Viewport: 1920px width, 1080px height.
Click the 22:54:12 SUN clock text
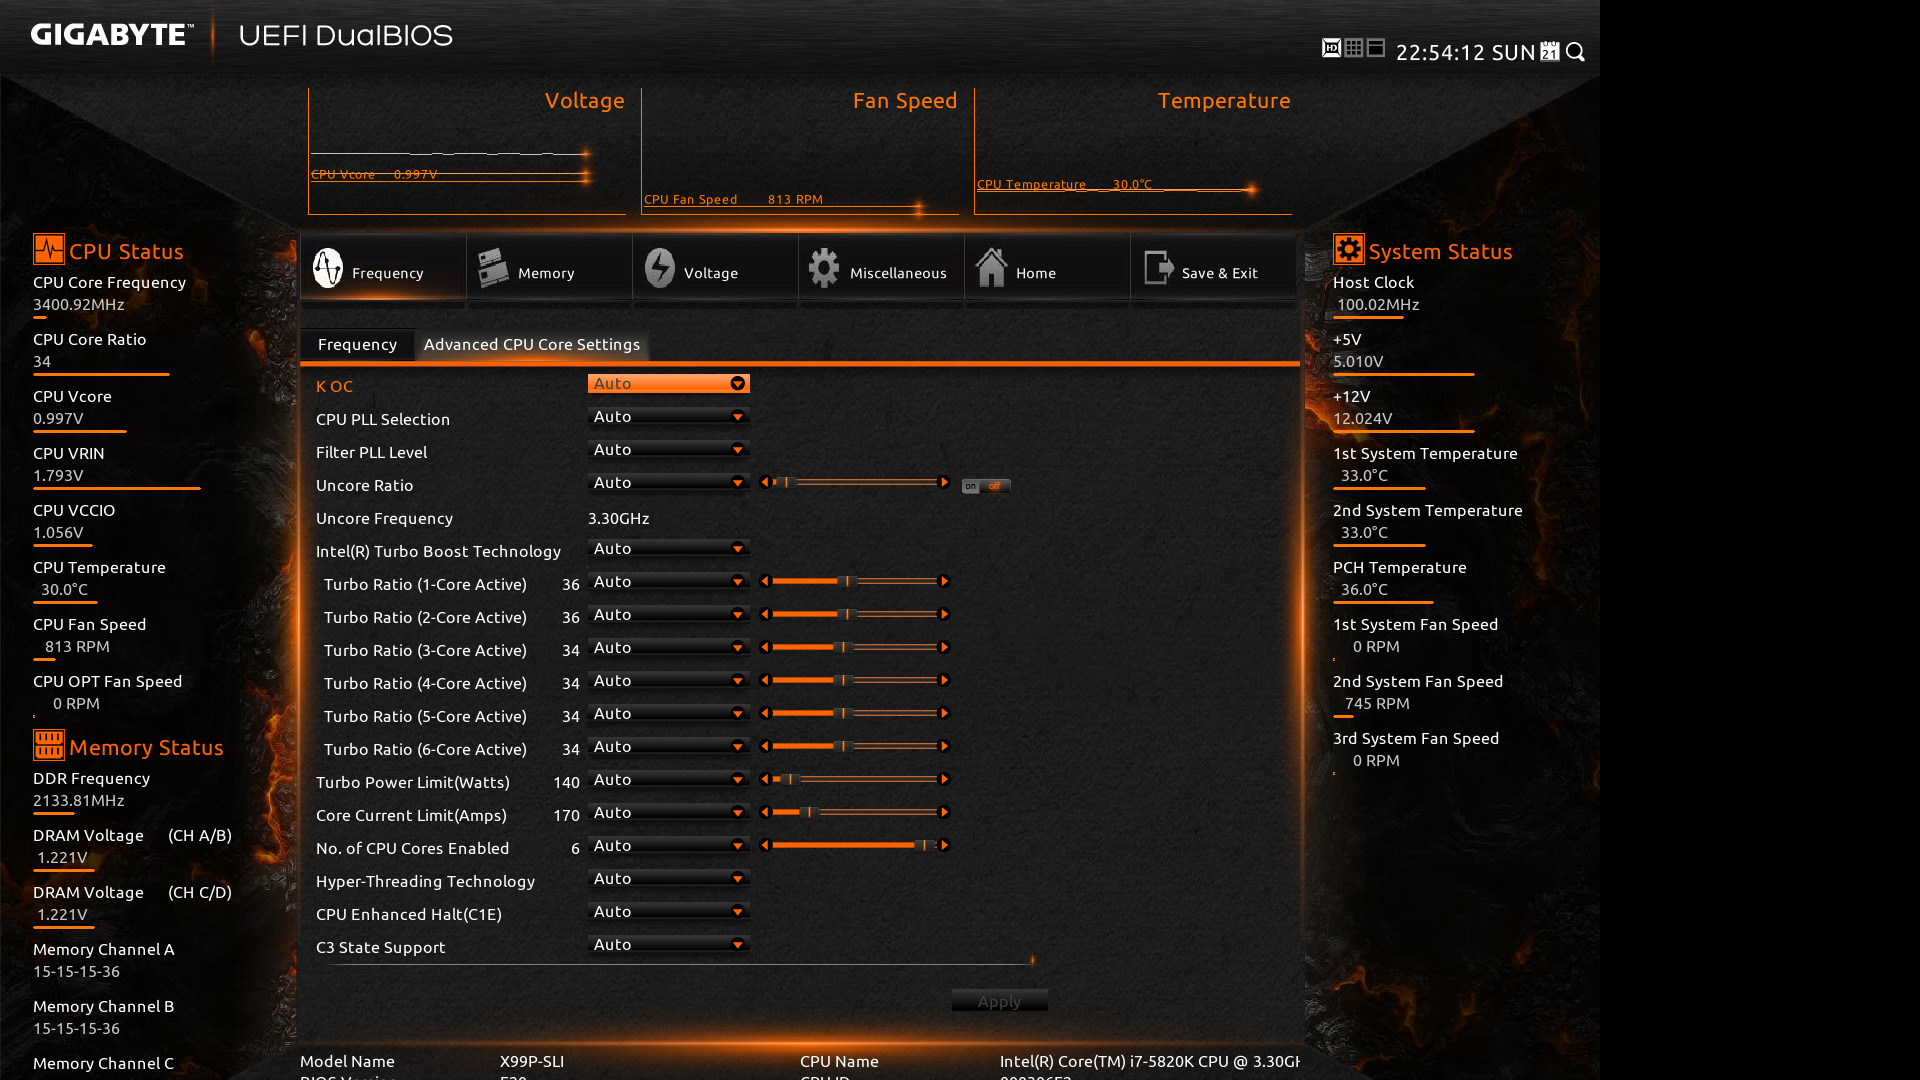1465,52
